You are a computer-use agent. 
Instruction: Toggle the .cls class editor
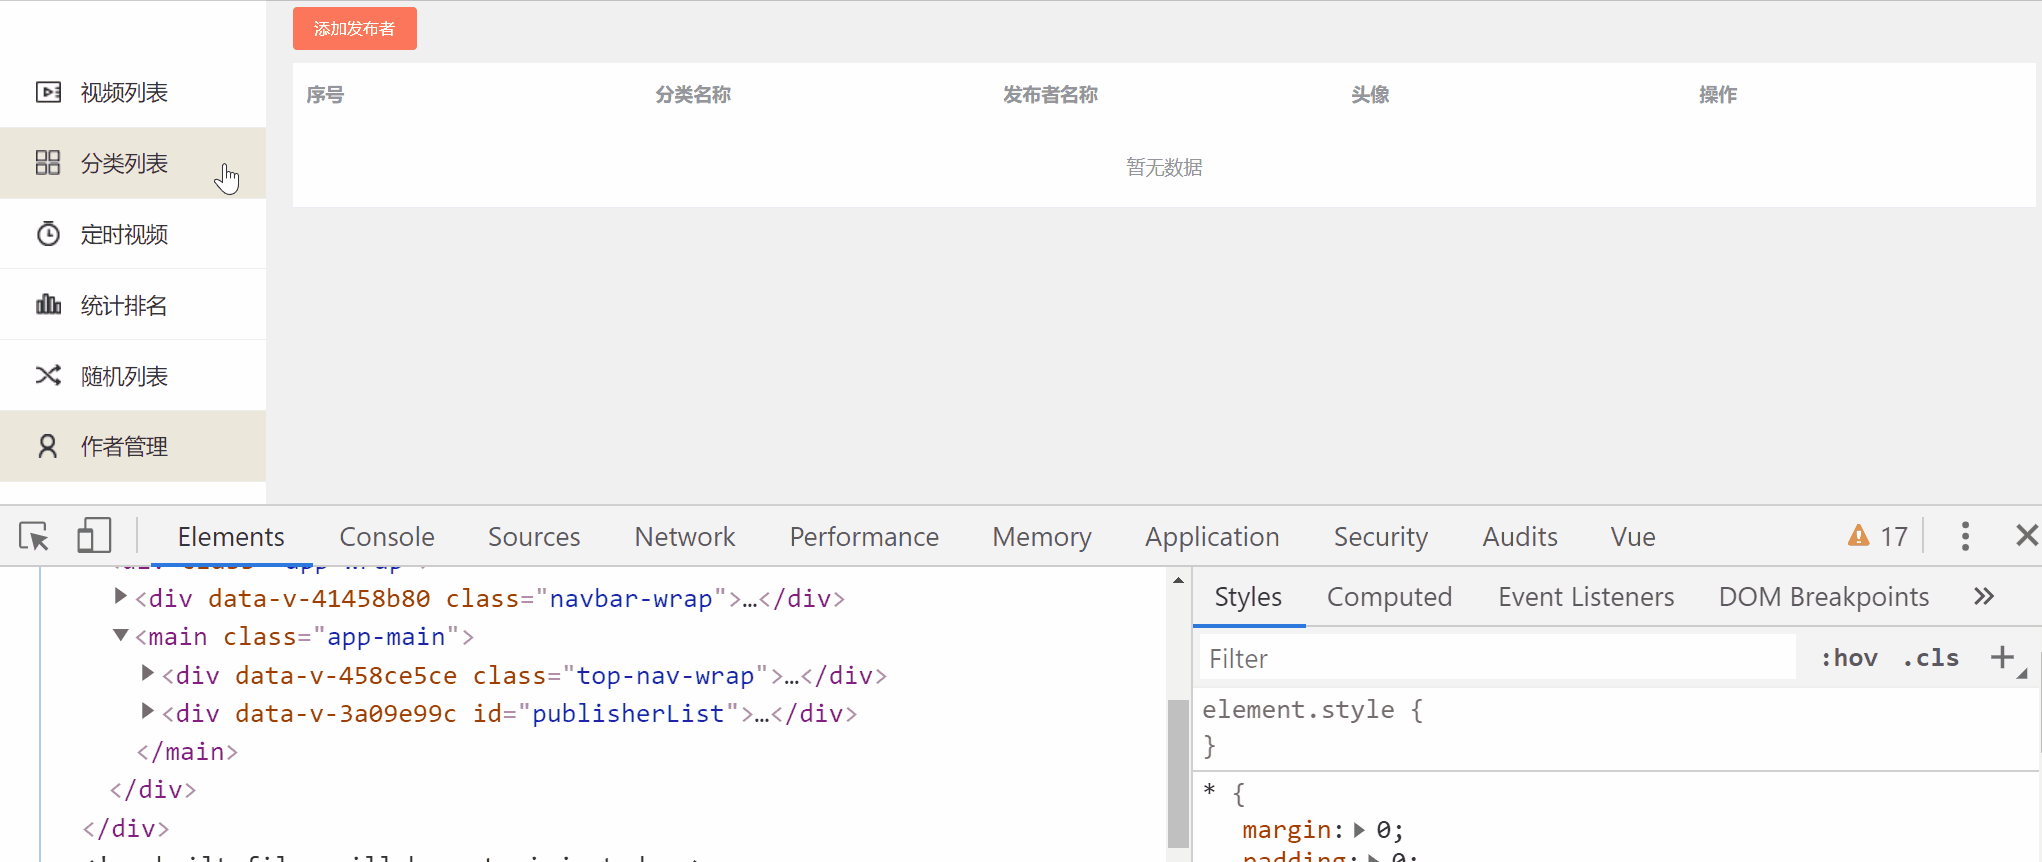(1930, 658)
